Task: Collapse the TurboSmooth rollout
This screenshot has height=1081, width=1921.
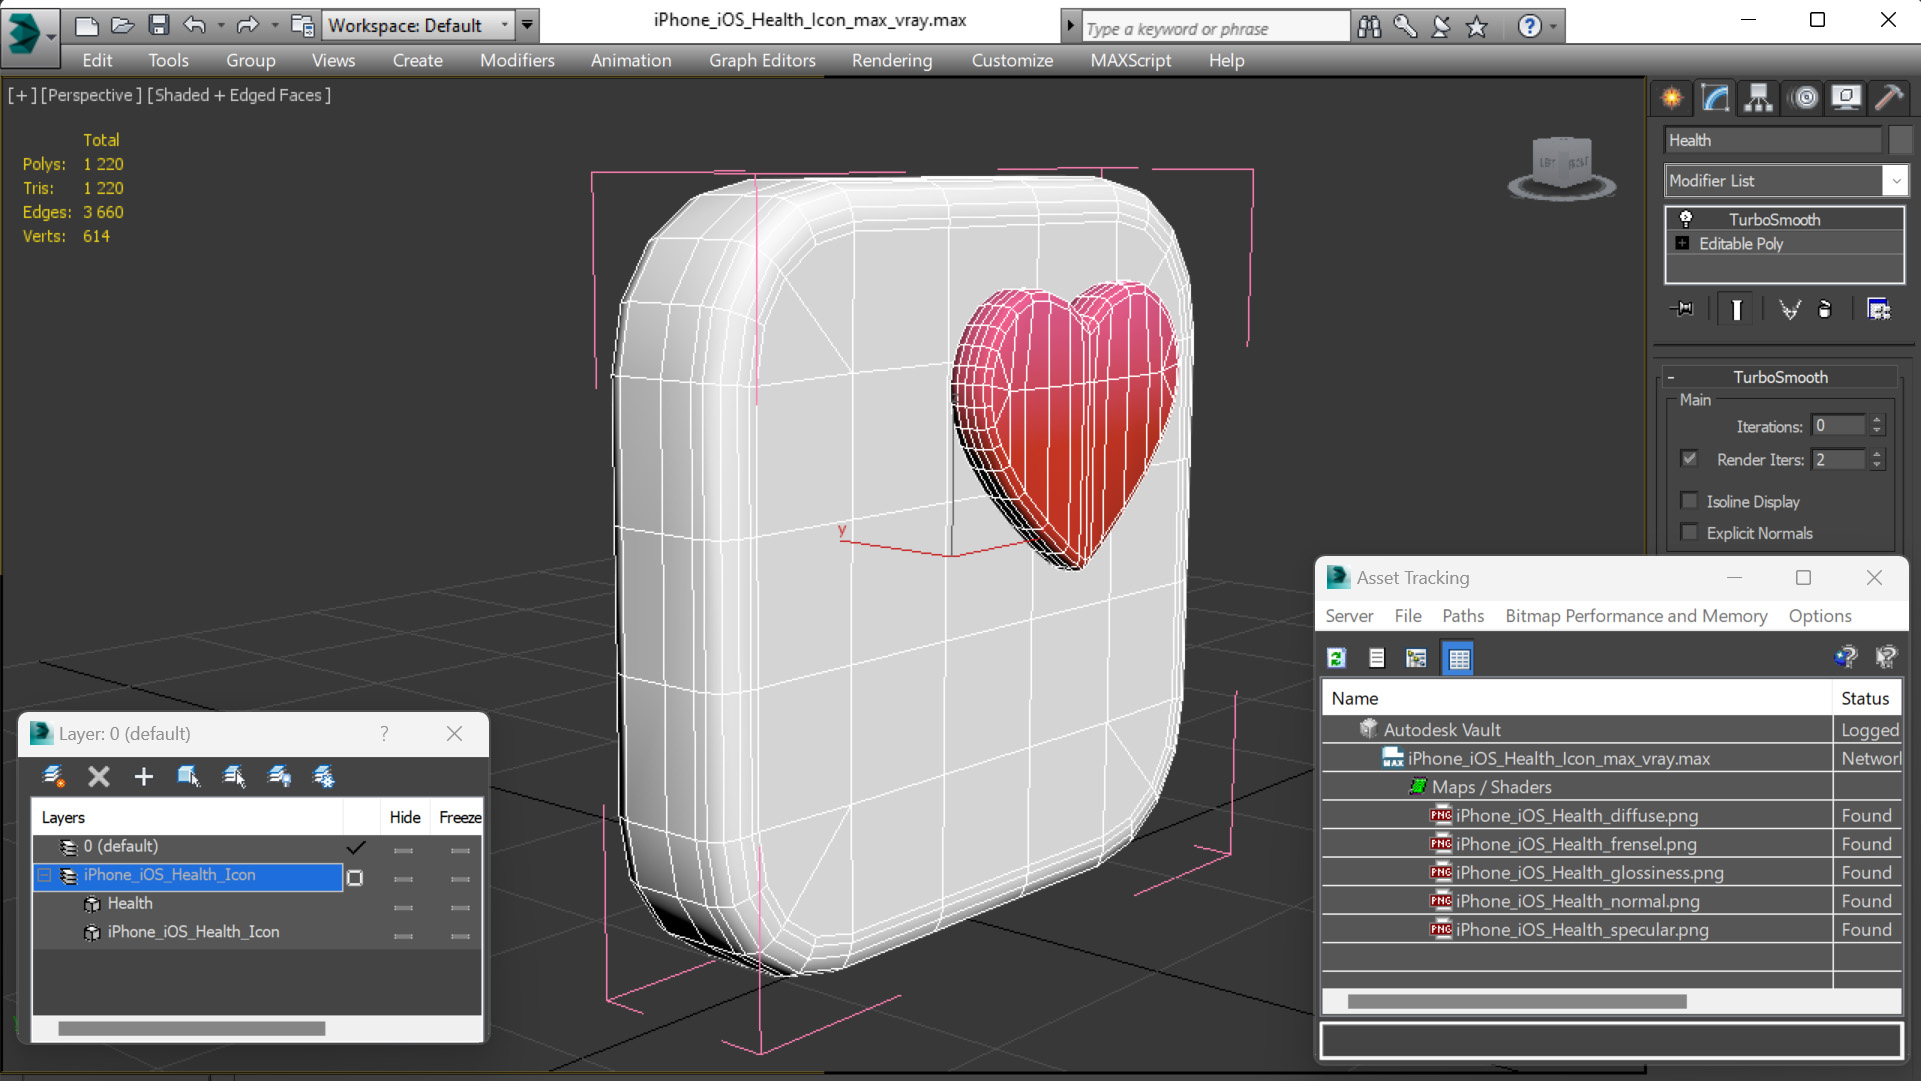Action: click(1671, 377)
